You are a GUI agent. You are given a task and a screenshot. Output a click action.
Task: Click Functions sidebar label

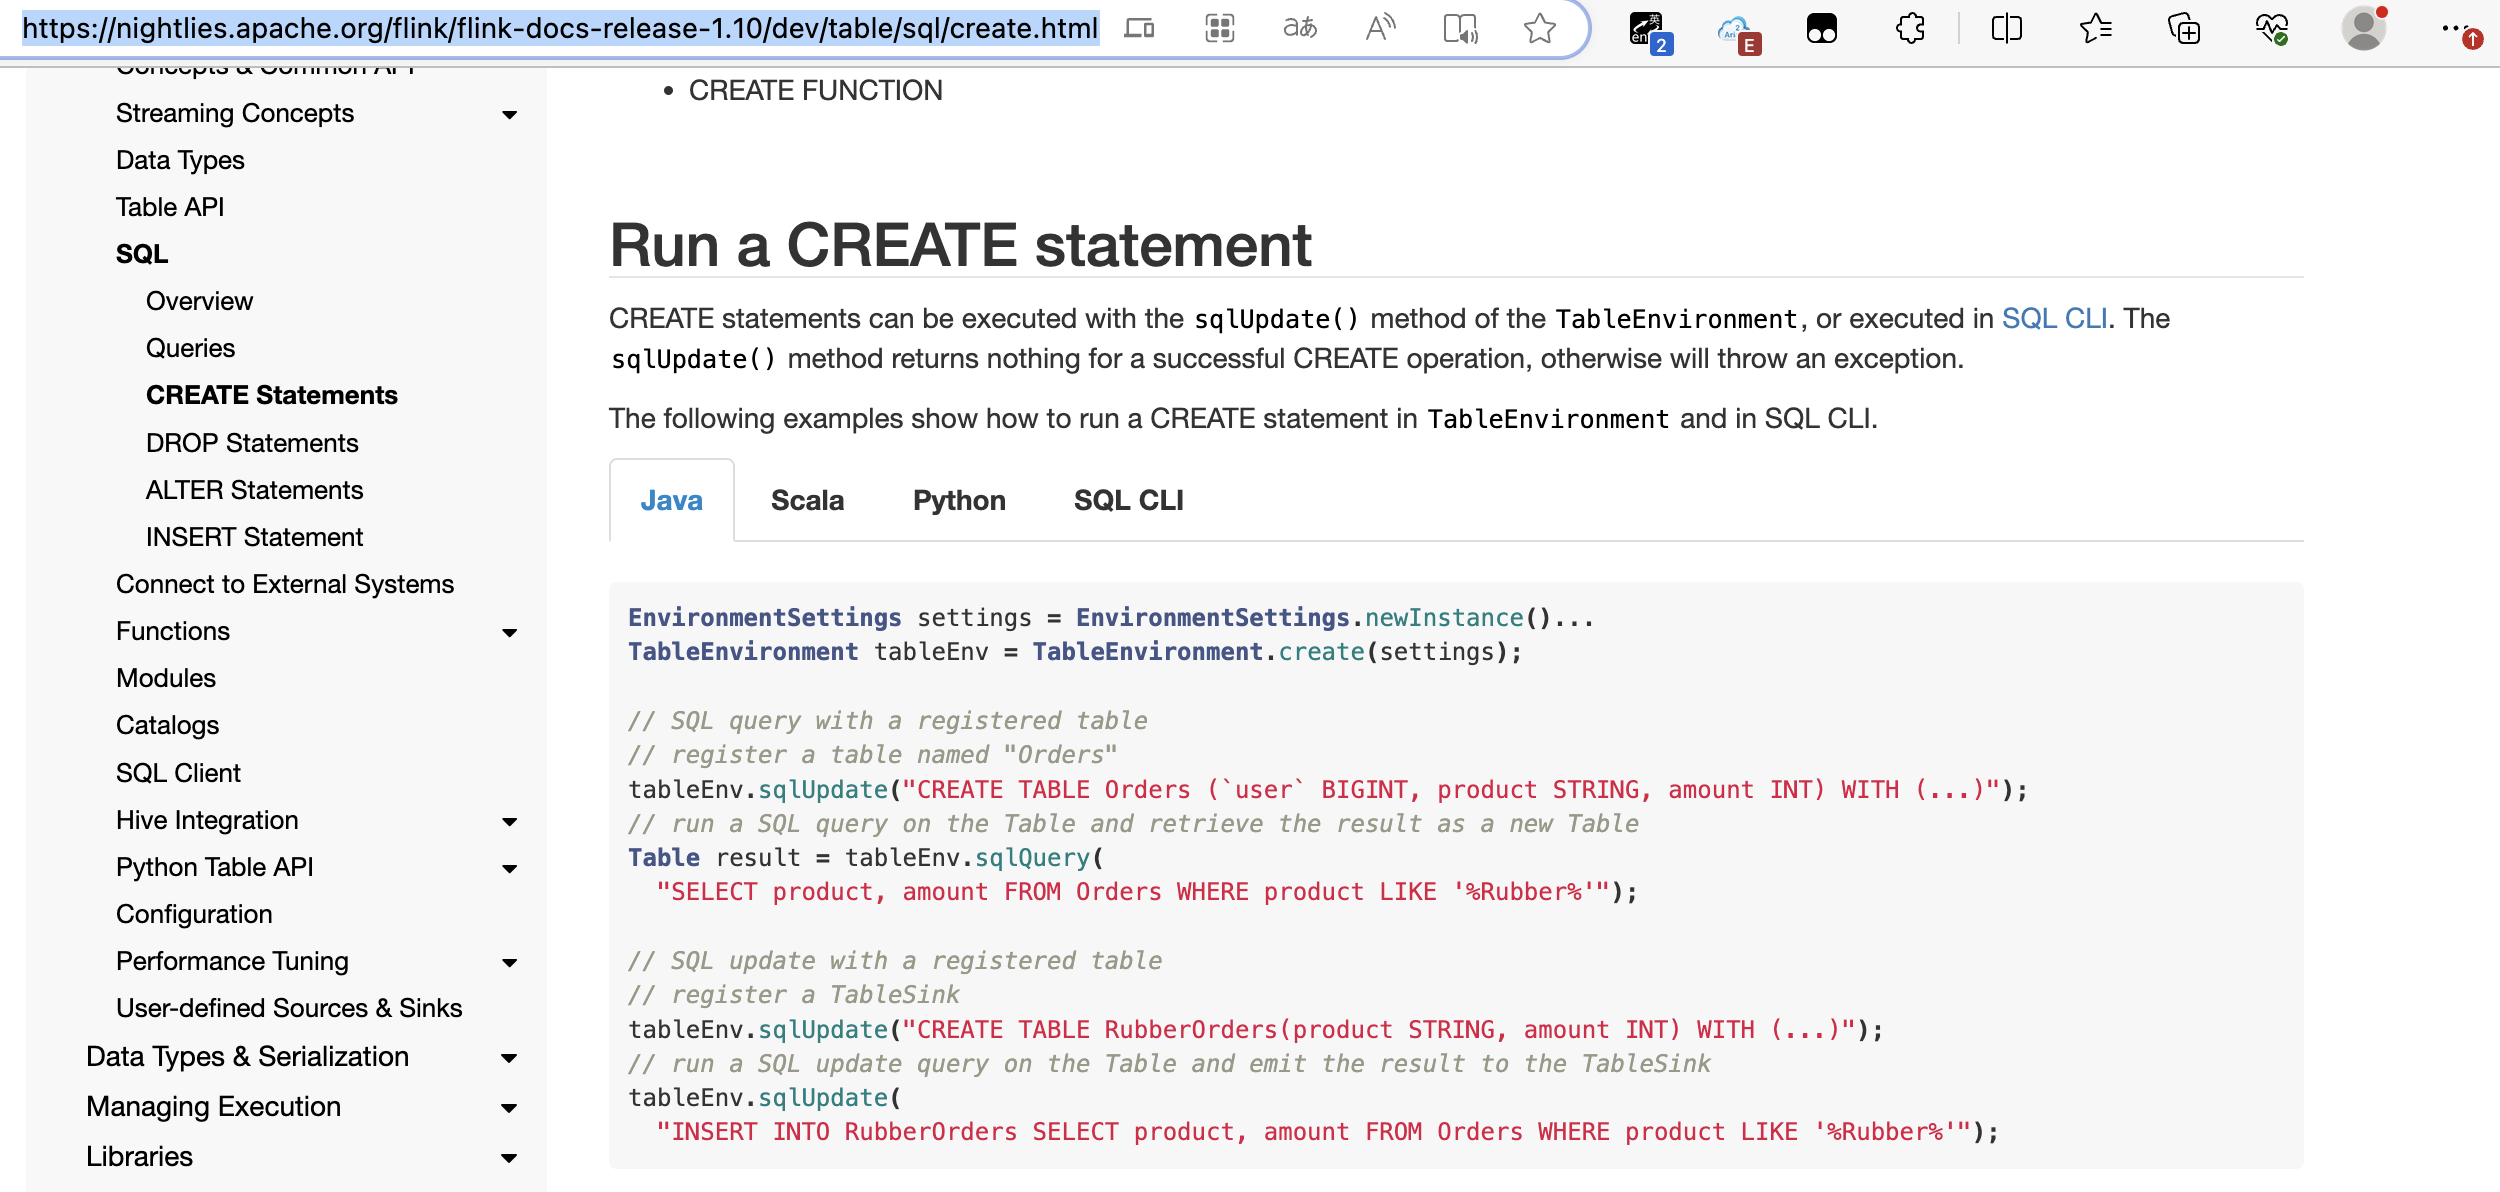173,631
